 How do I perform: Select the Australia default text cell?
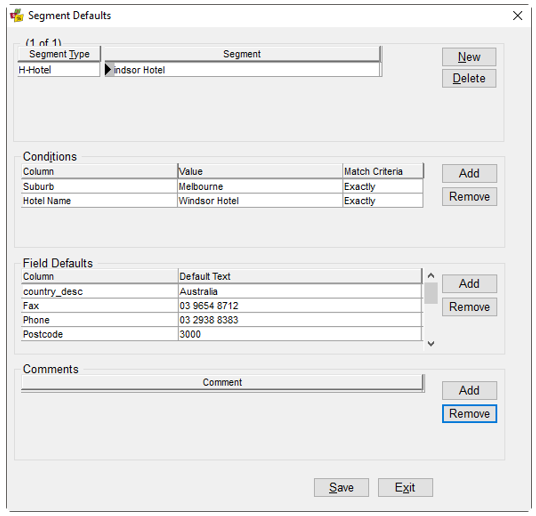pyautogui.click(x=300, y=292)
